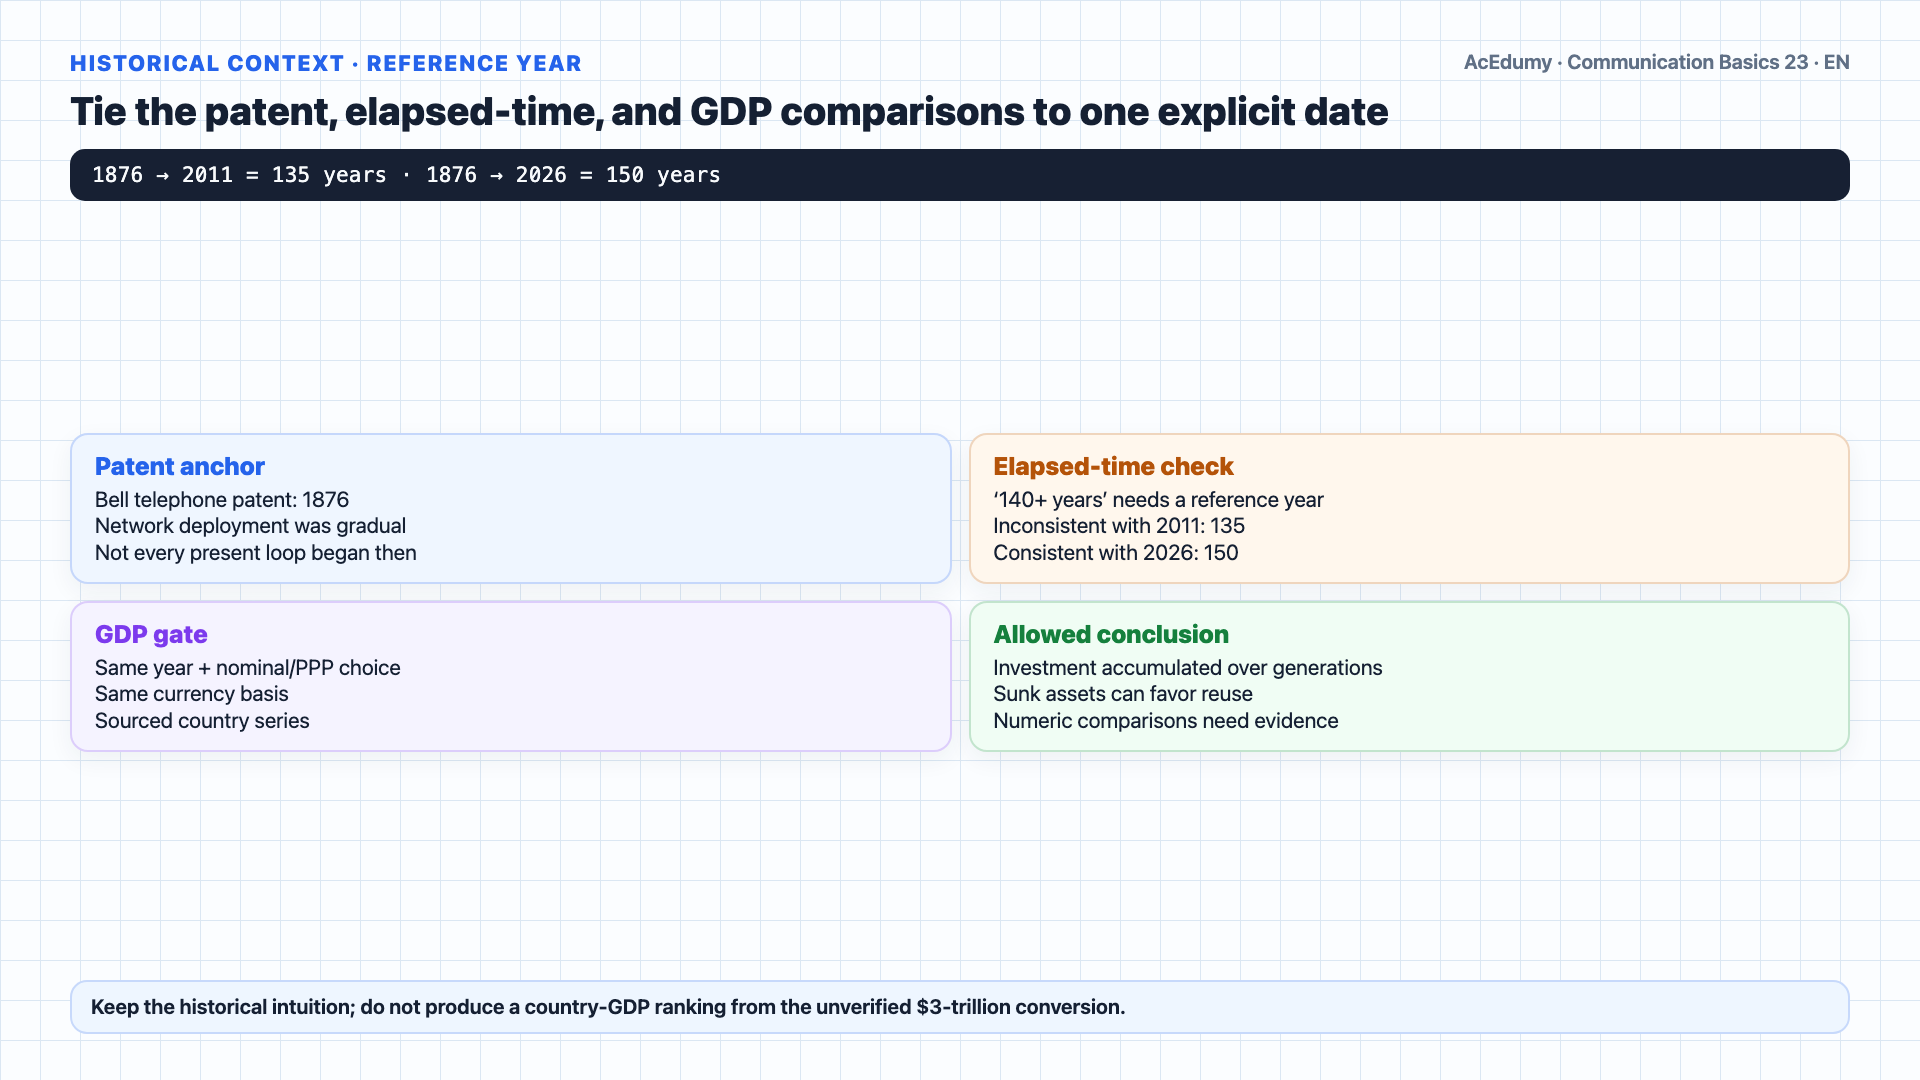The width and height of the screenshot is (1920, 1080).
Task: Select the Elapsed-time check heading
Action: (x=1113, y=467)
